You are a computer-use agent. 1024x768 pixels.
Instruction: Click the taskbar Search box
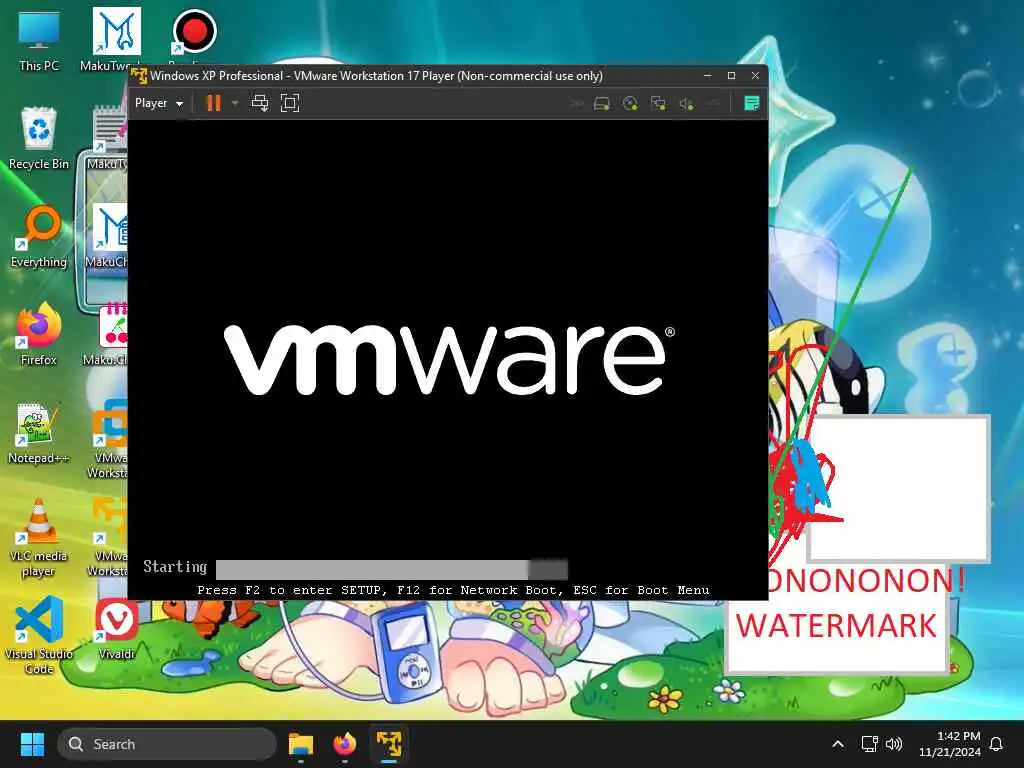pos(167,744)
